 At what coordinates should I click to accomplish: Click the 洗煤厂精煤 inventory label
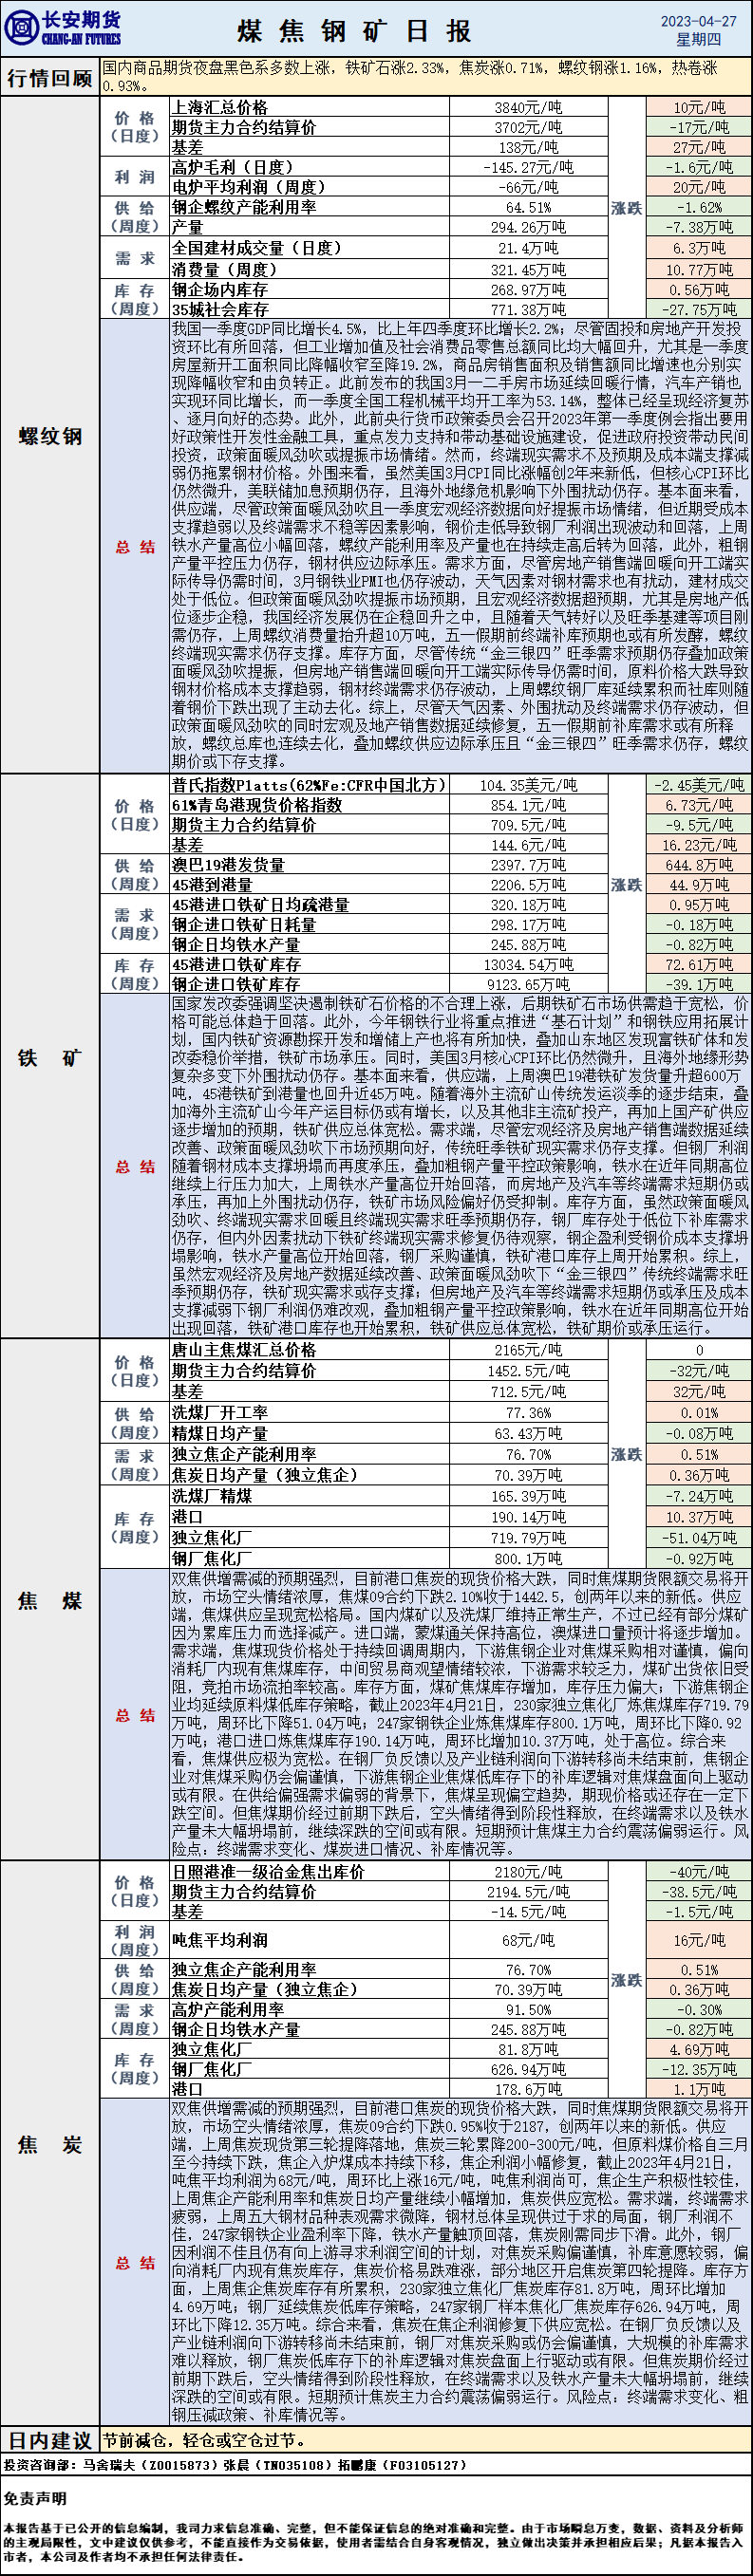pos(212,1496)
